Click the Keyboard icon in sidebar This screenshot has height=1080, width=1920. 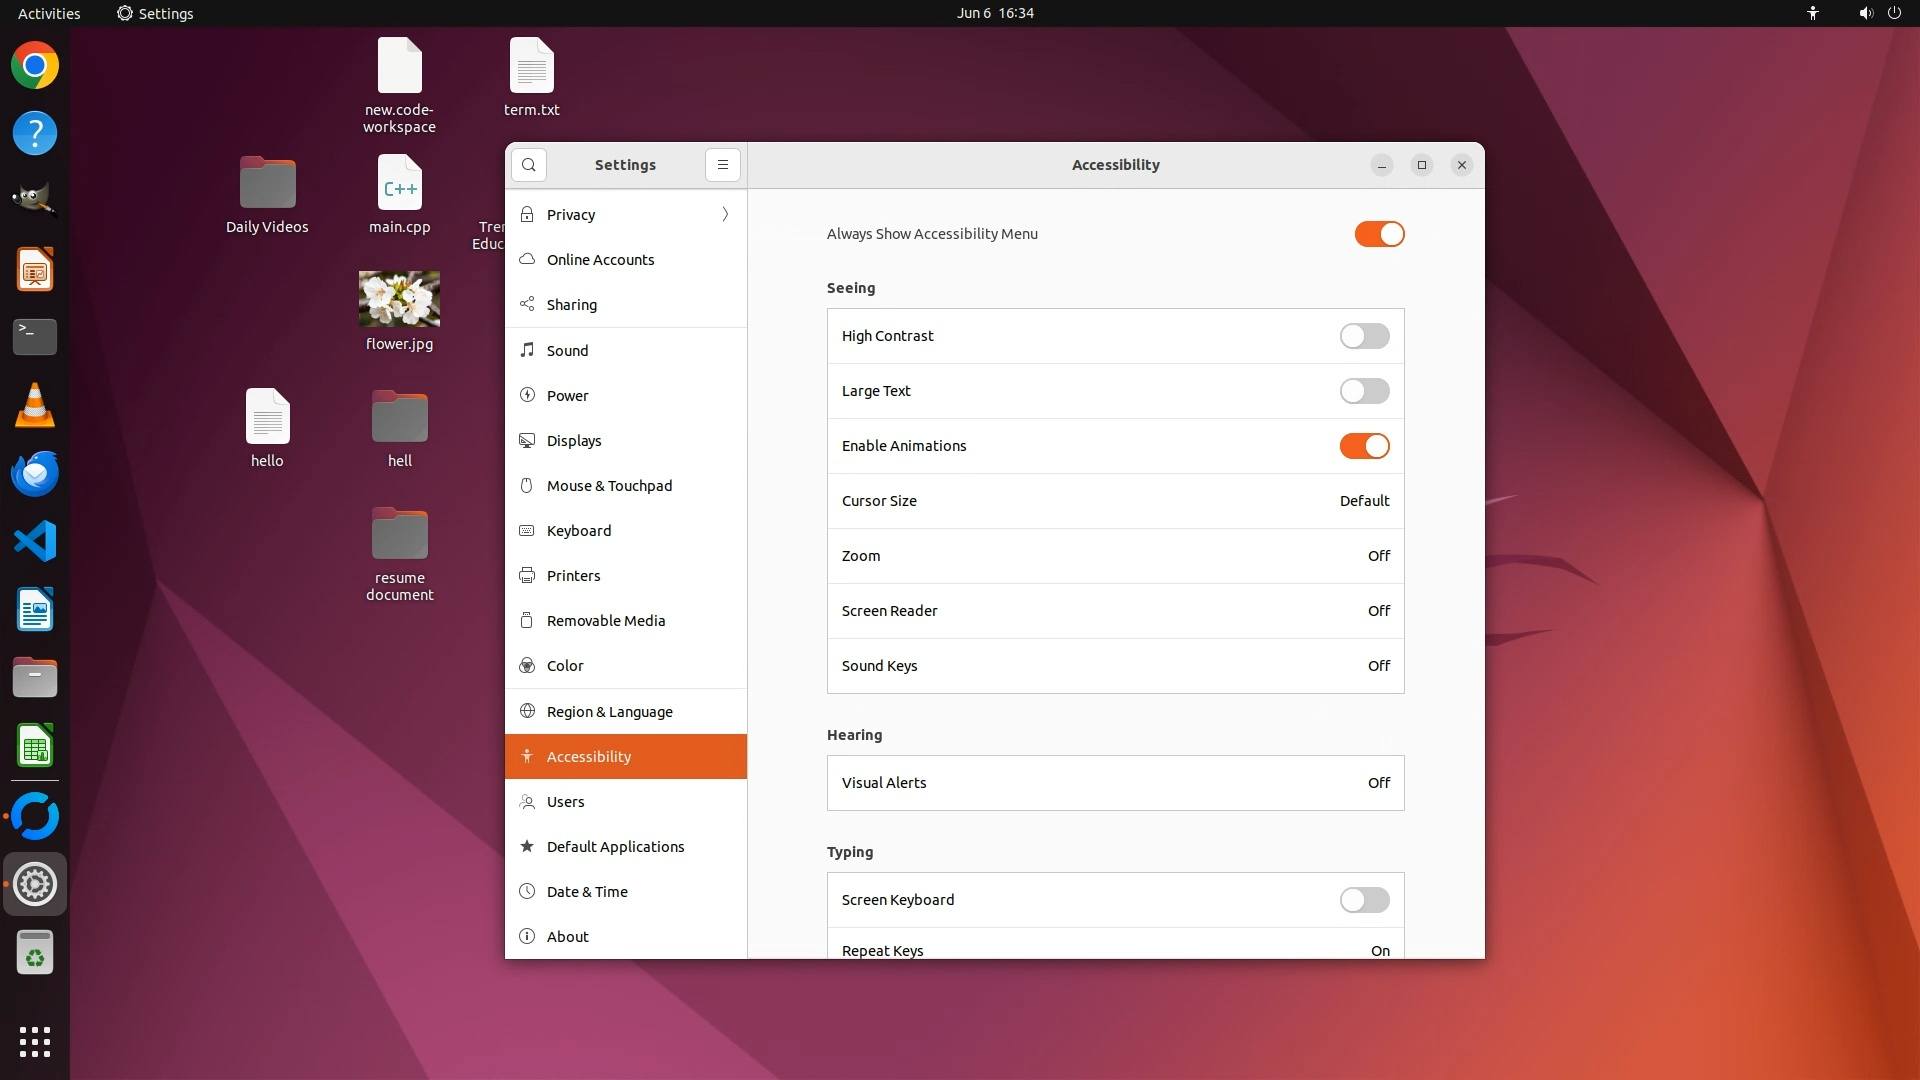[527, 531]
